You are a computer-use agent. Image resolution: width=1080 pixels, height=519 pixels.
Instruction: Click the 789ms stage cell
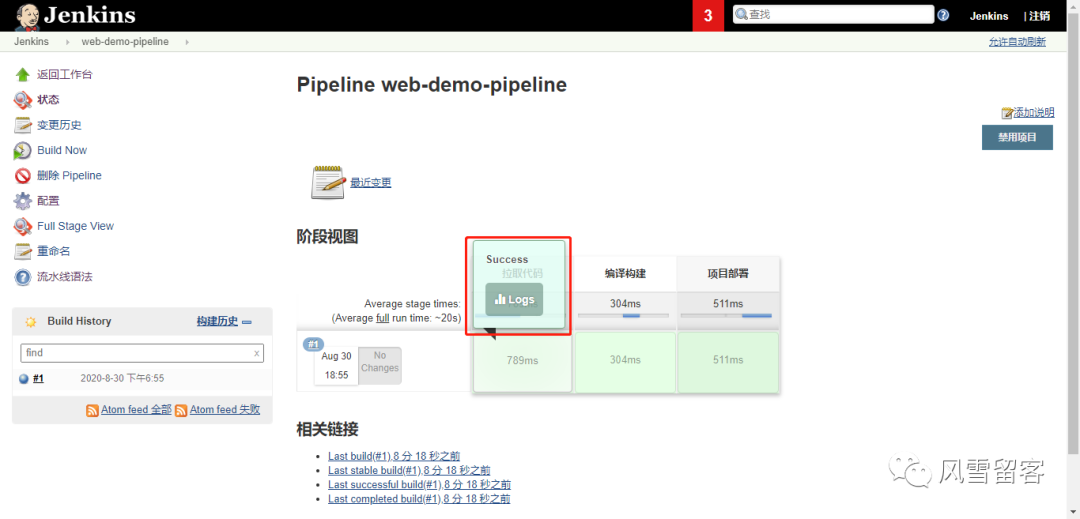pos(522,362)
